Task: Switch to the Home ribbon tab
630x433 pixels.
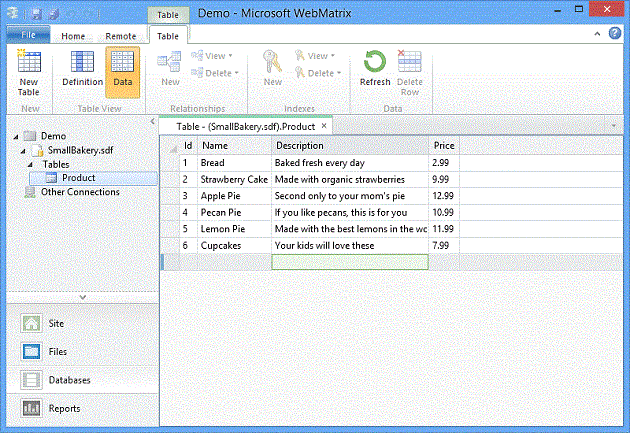Action: 73,36
